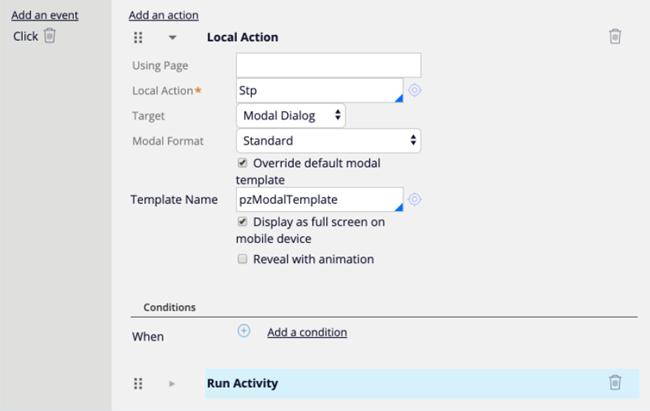Open rule via Local Action target icon
Image resolution: width=650 pixels, height=411 pixels.
[x=415, y=90]
